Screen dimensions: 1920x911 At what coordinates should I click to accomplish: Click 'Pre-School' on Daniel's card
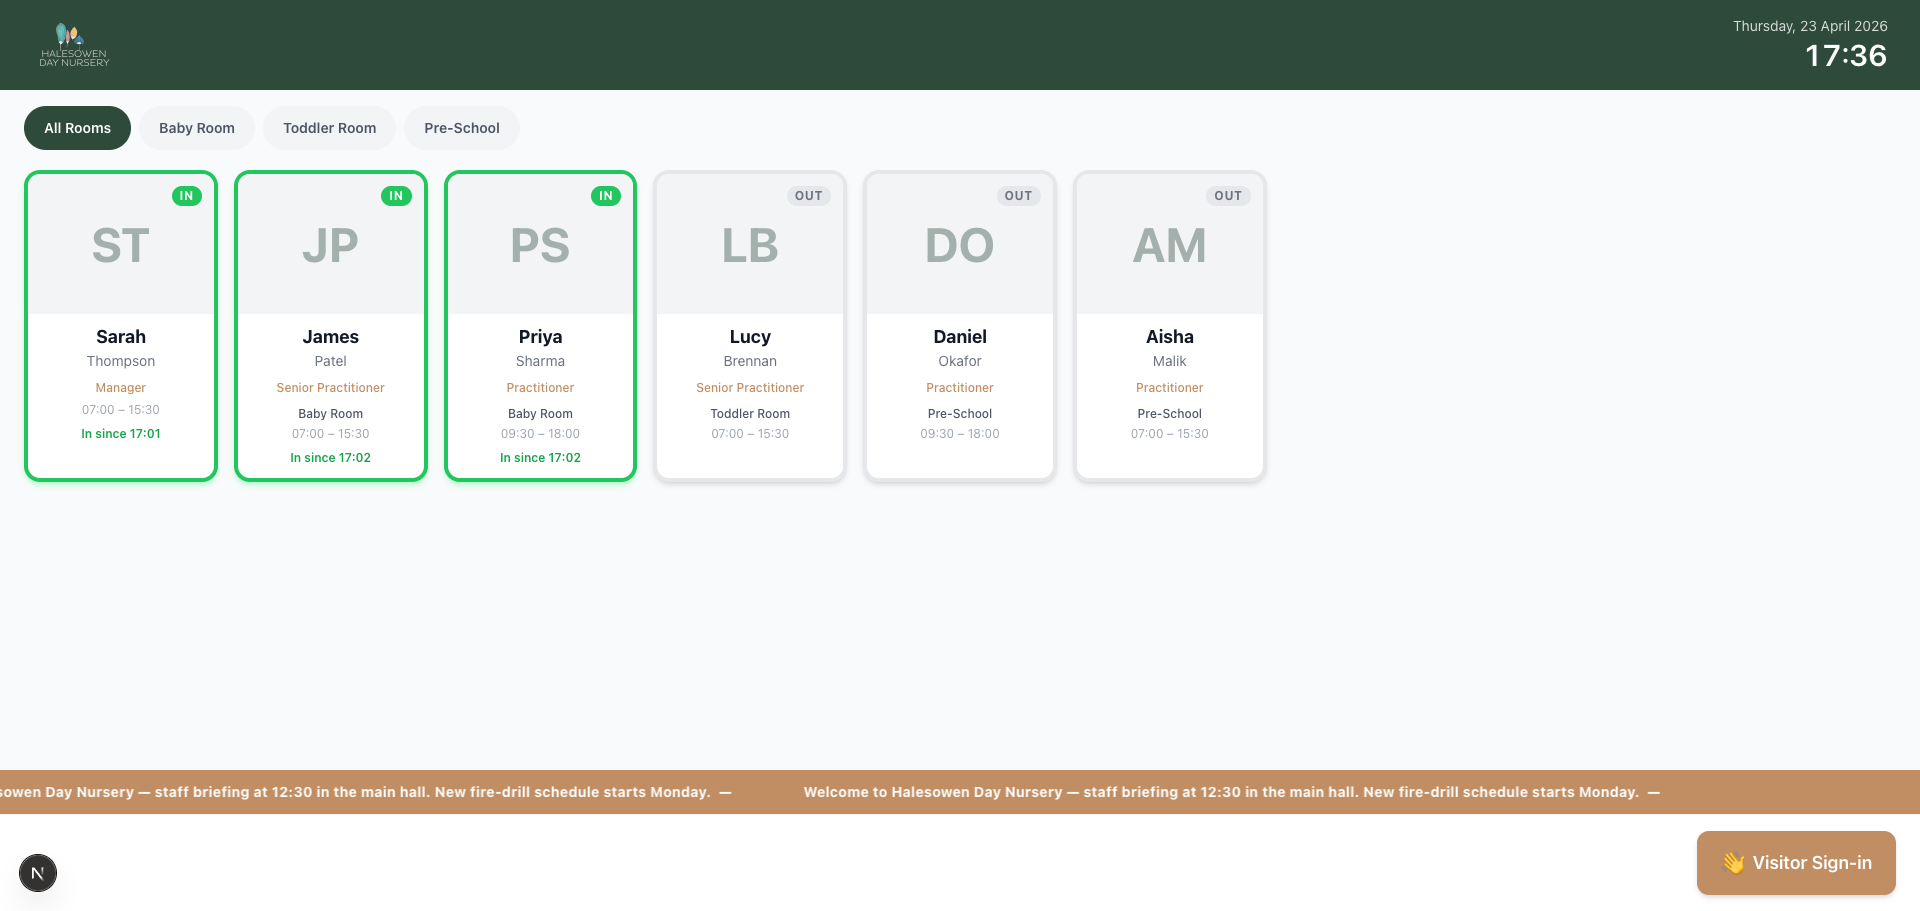[960, 414]
